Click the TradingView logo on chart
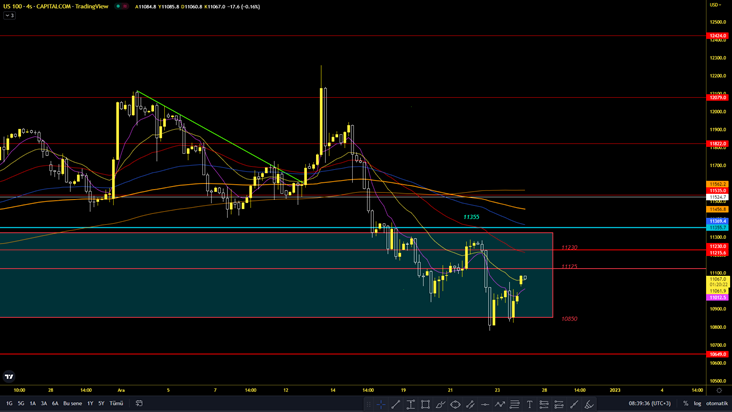 pos(9,376)
